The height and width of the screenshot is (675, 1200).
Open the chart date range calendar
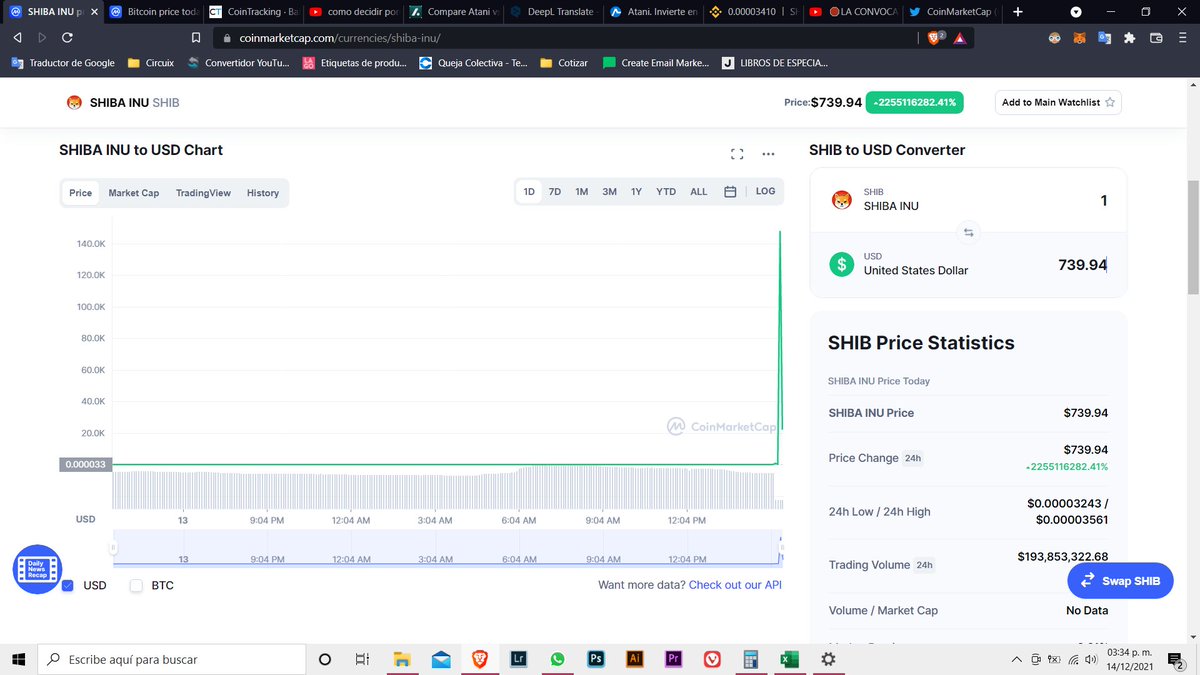pos(730,191)
